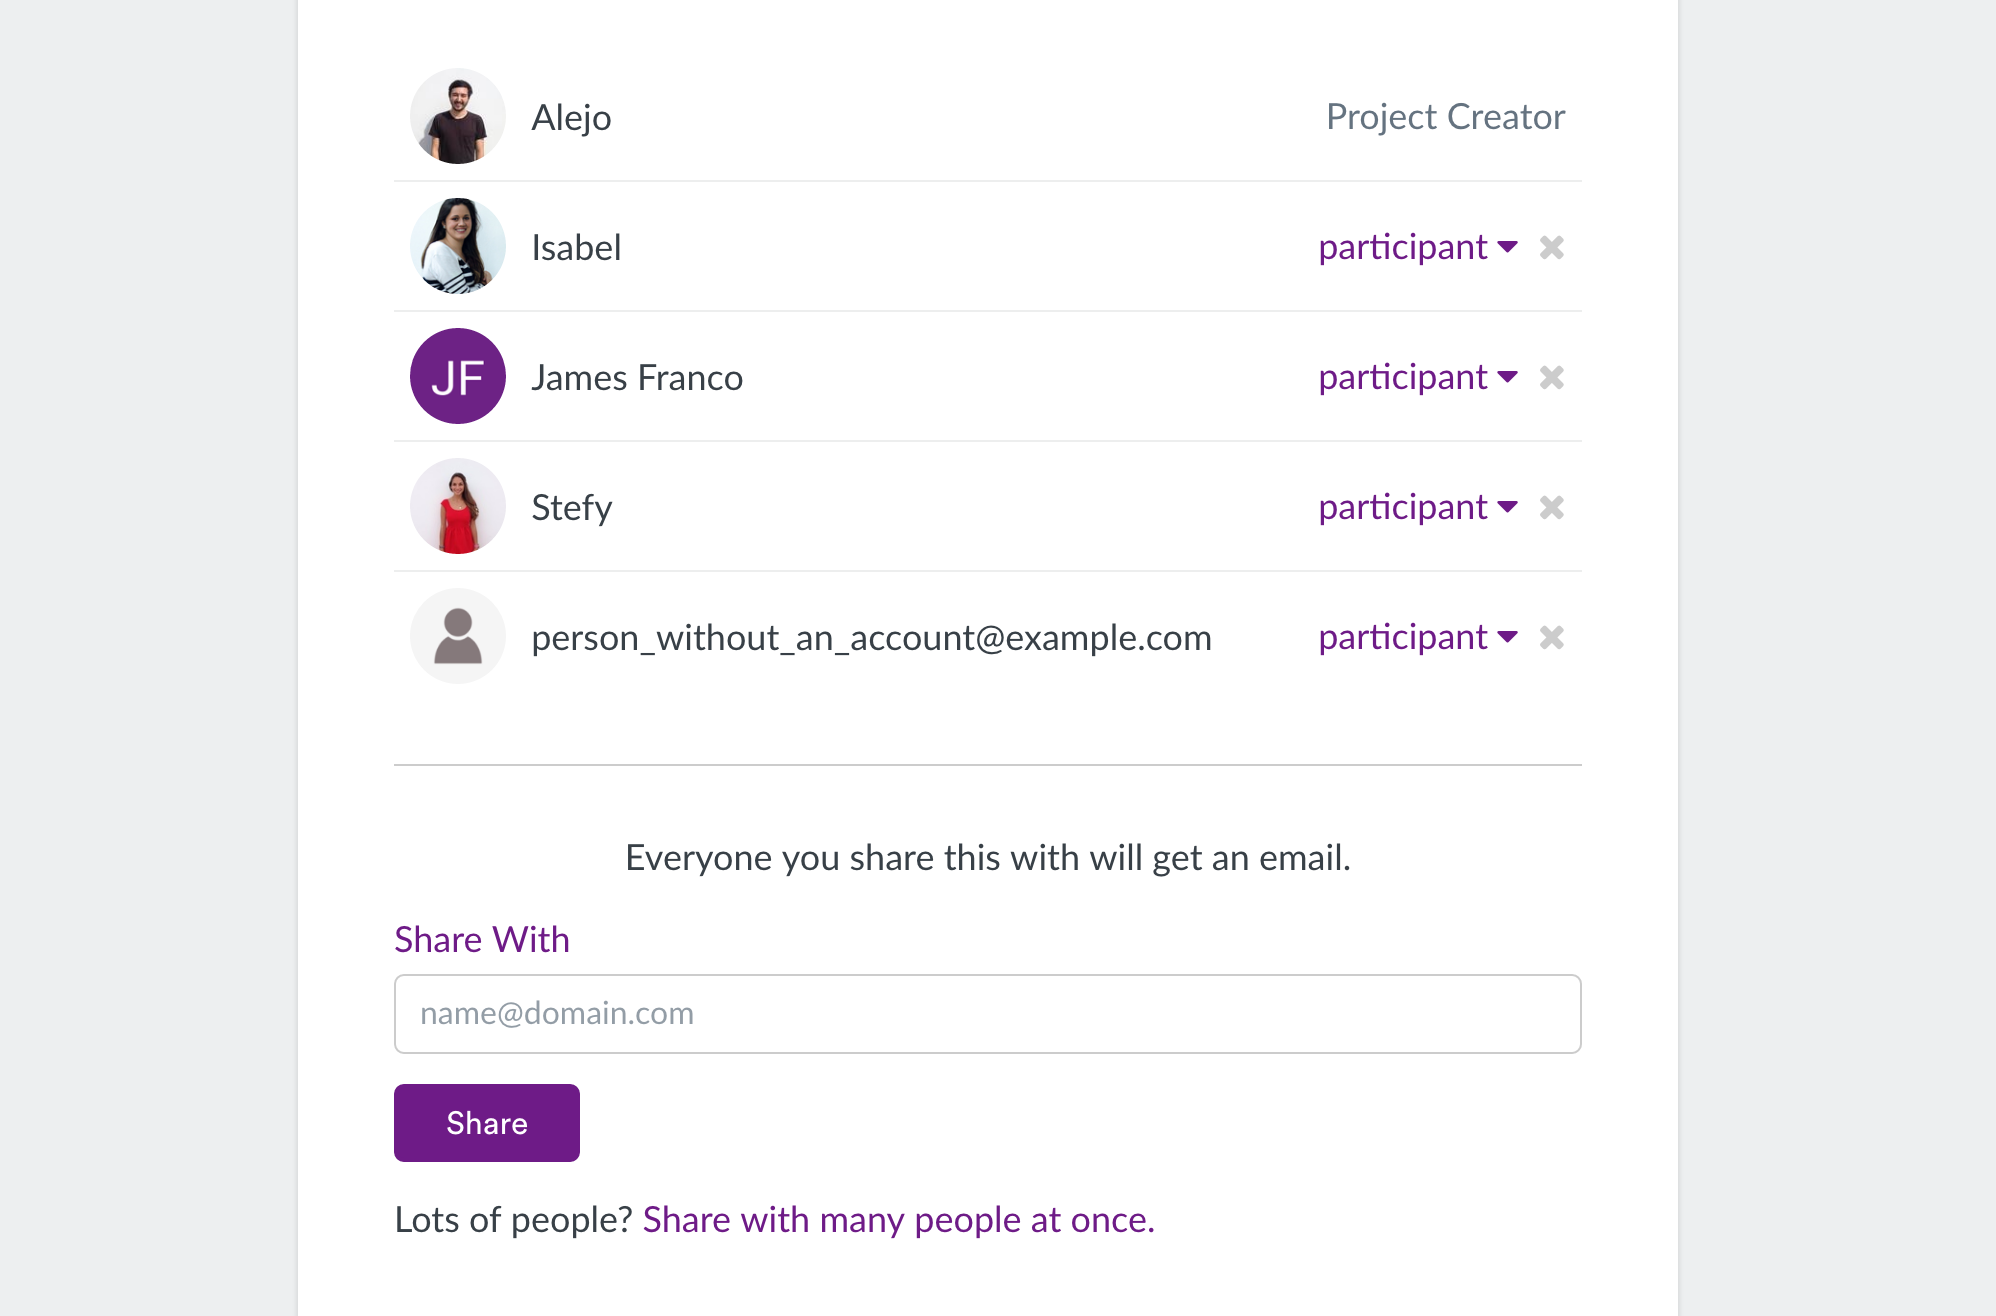1996x1316 pixels.
Task: Focus the Share With email field
Action: 988,1014
